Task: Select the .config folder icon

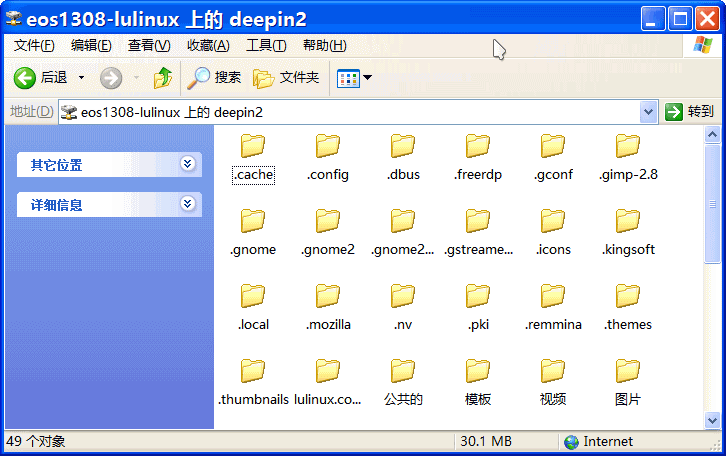Action: tap(328, 146)
